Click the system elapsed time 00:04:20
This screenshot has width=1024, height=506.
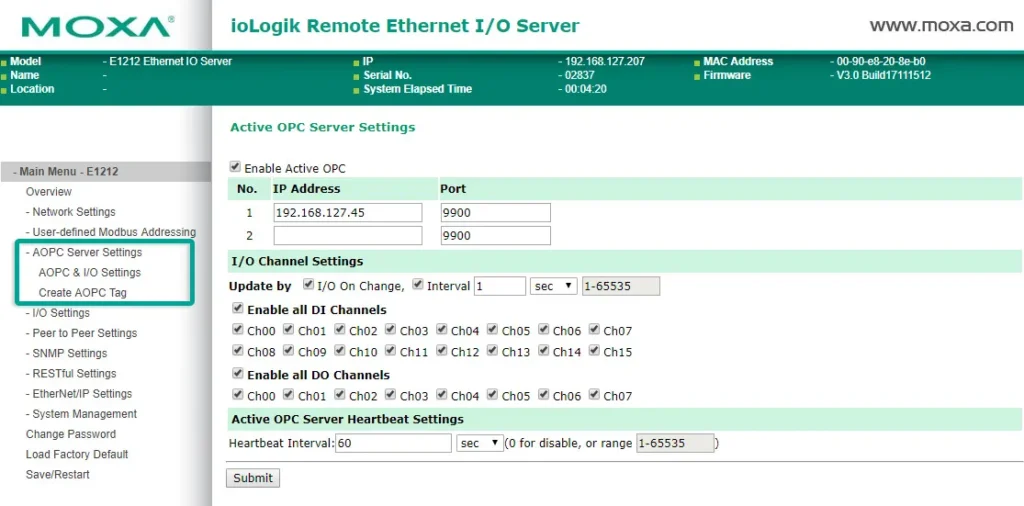coord(586,89)
